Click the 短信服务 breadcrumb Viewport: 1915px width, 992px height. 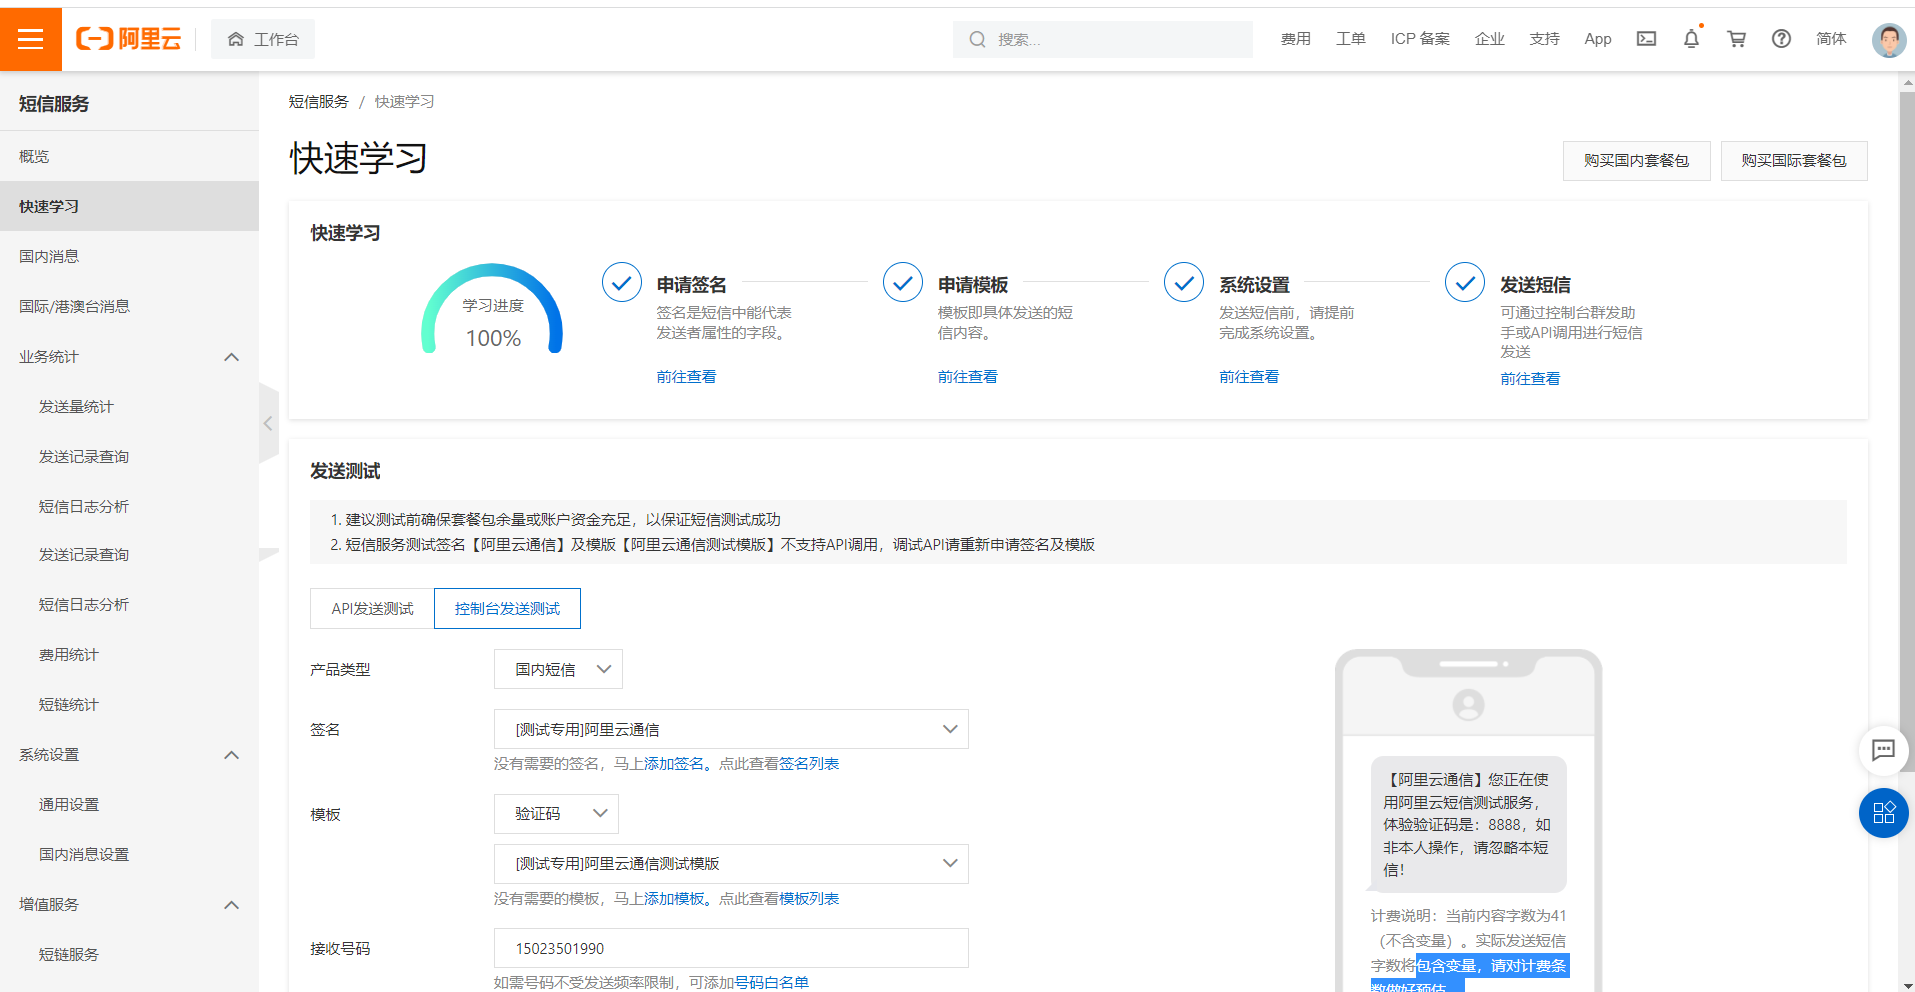[318, 102]
